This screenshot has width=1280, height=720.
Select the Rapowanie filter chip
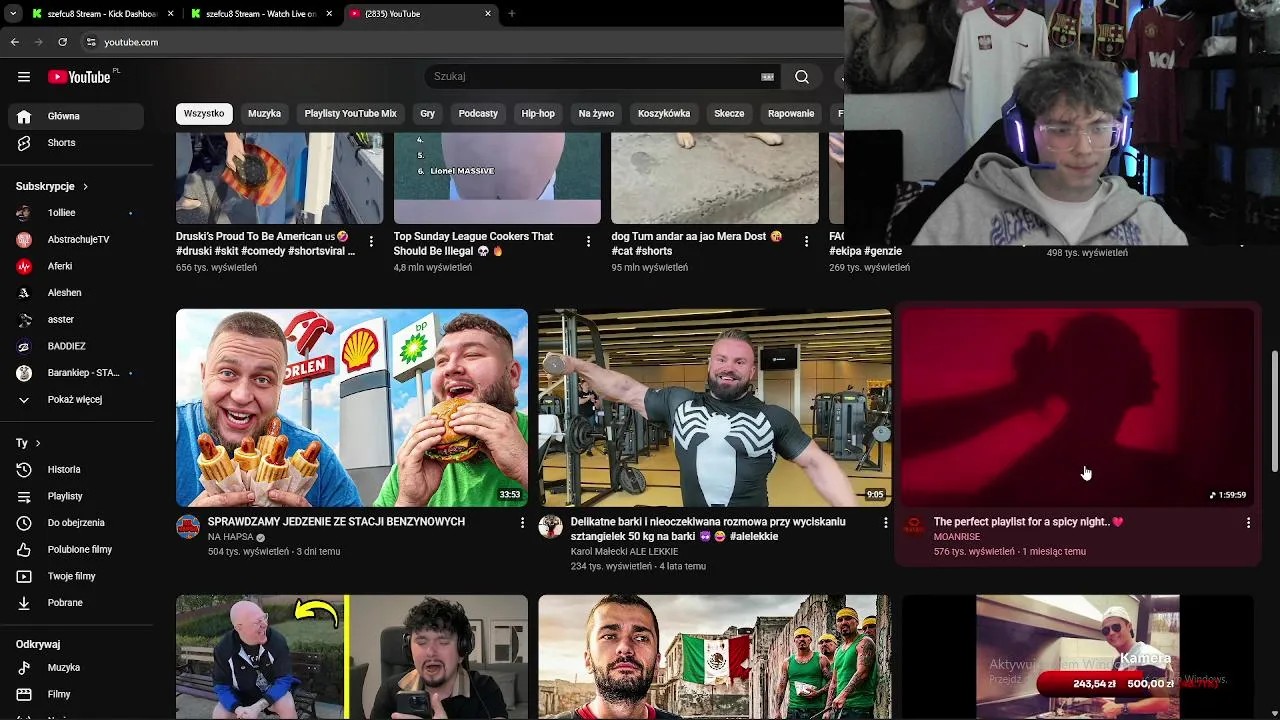(791, 114)
